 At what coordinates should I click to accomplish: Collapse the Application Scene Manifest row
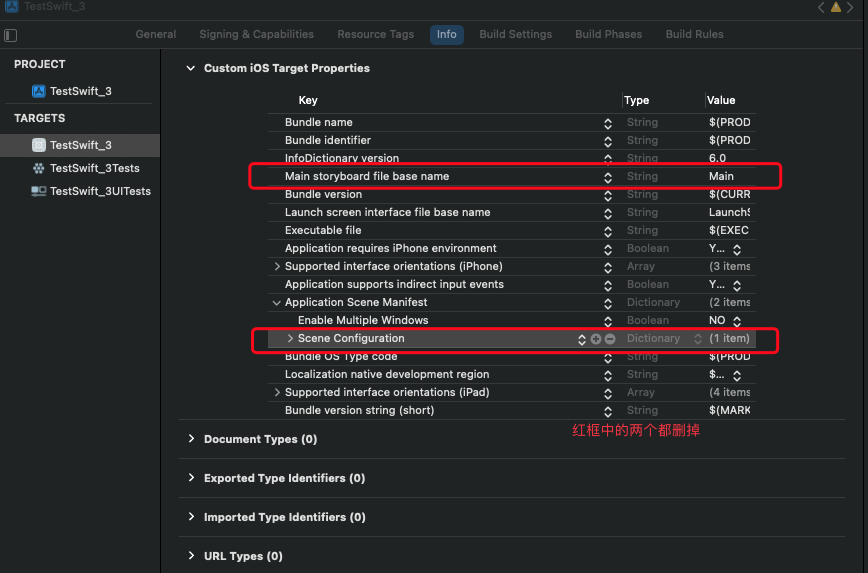point(276,303)
